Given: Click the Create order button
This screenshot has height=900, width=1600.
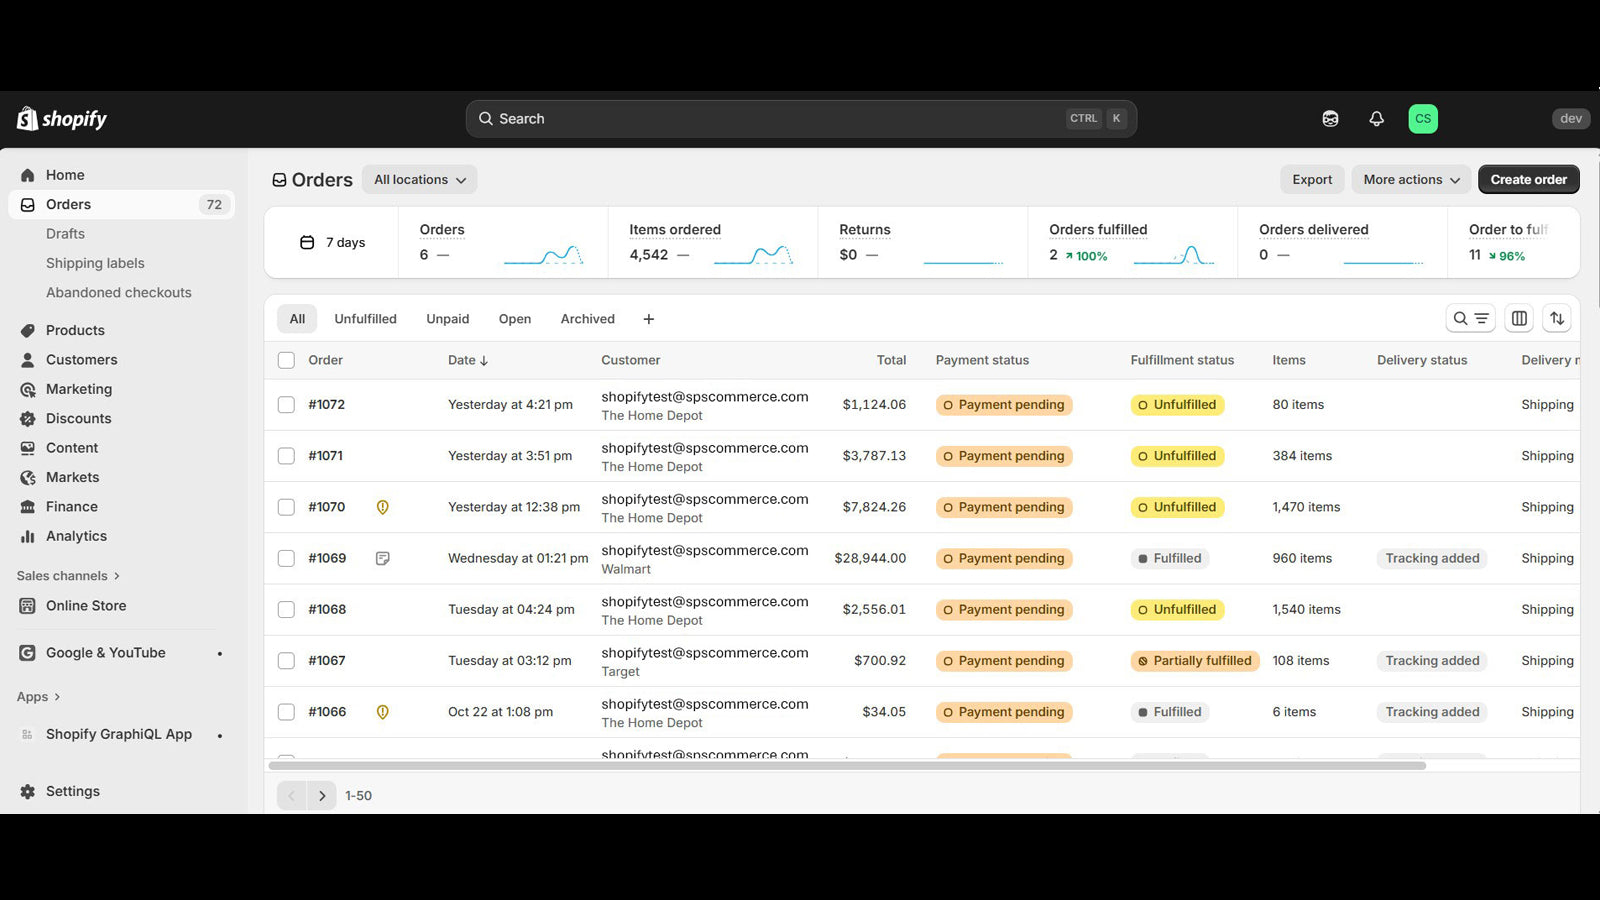Looking at the screenshot, I should [1528, 180].
